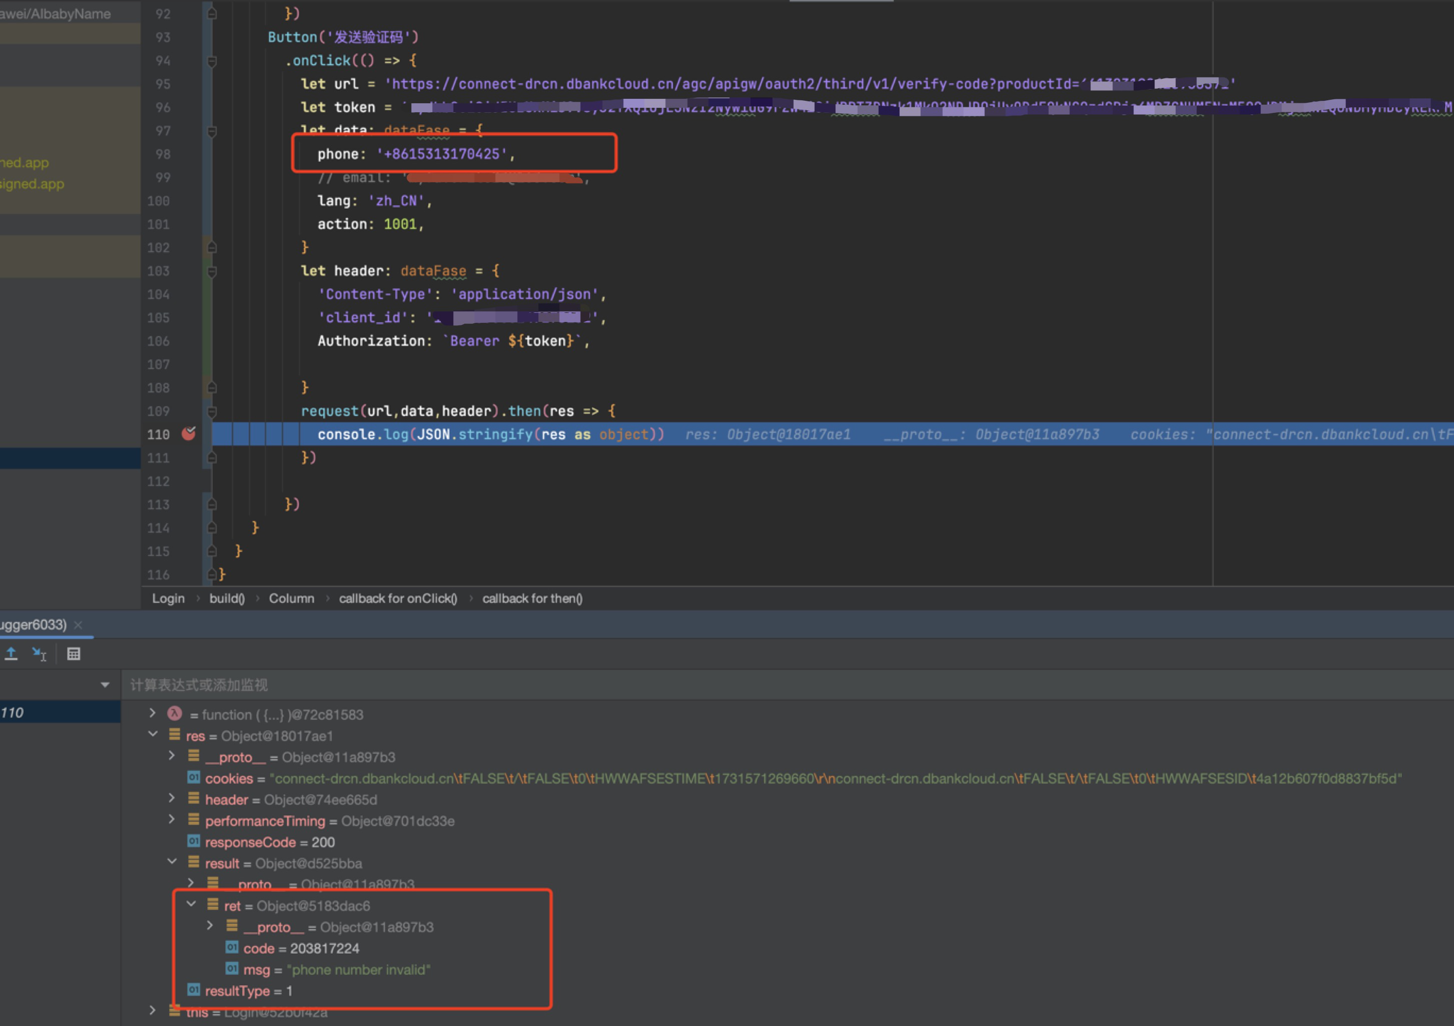The height and width of the screenshot is (1026, 1454).
Task: Click the resultType field type icon
Action: [194, 990]
